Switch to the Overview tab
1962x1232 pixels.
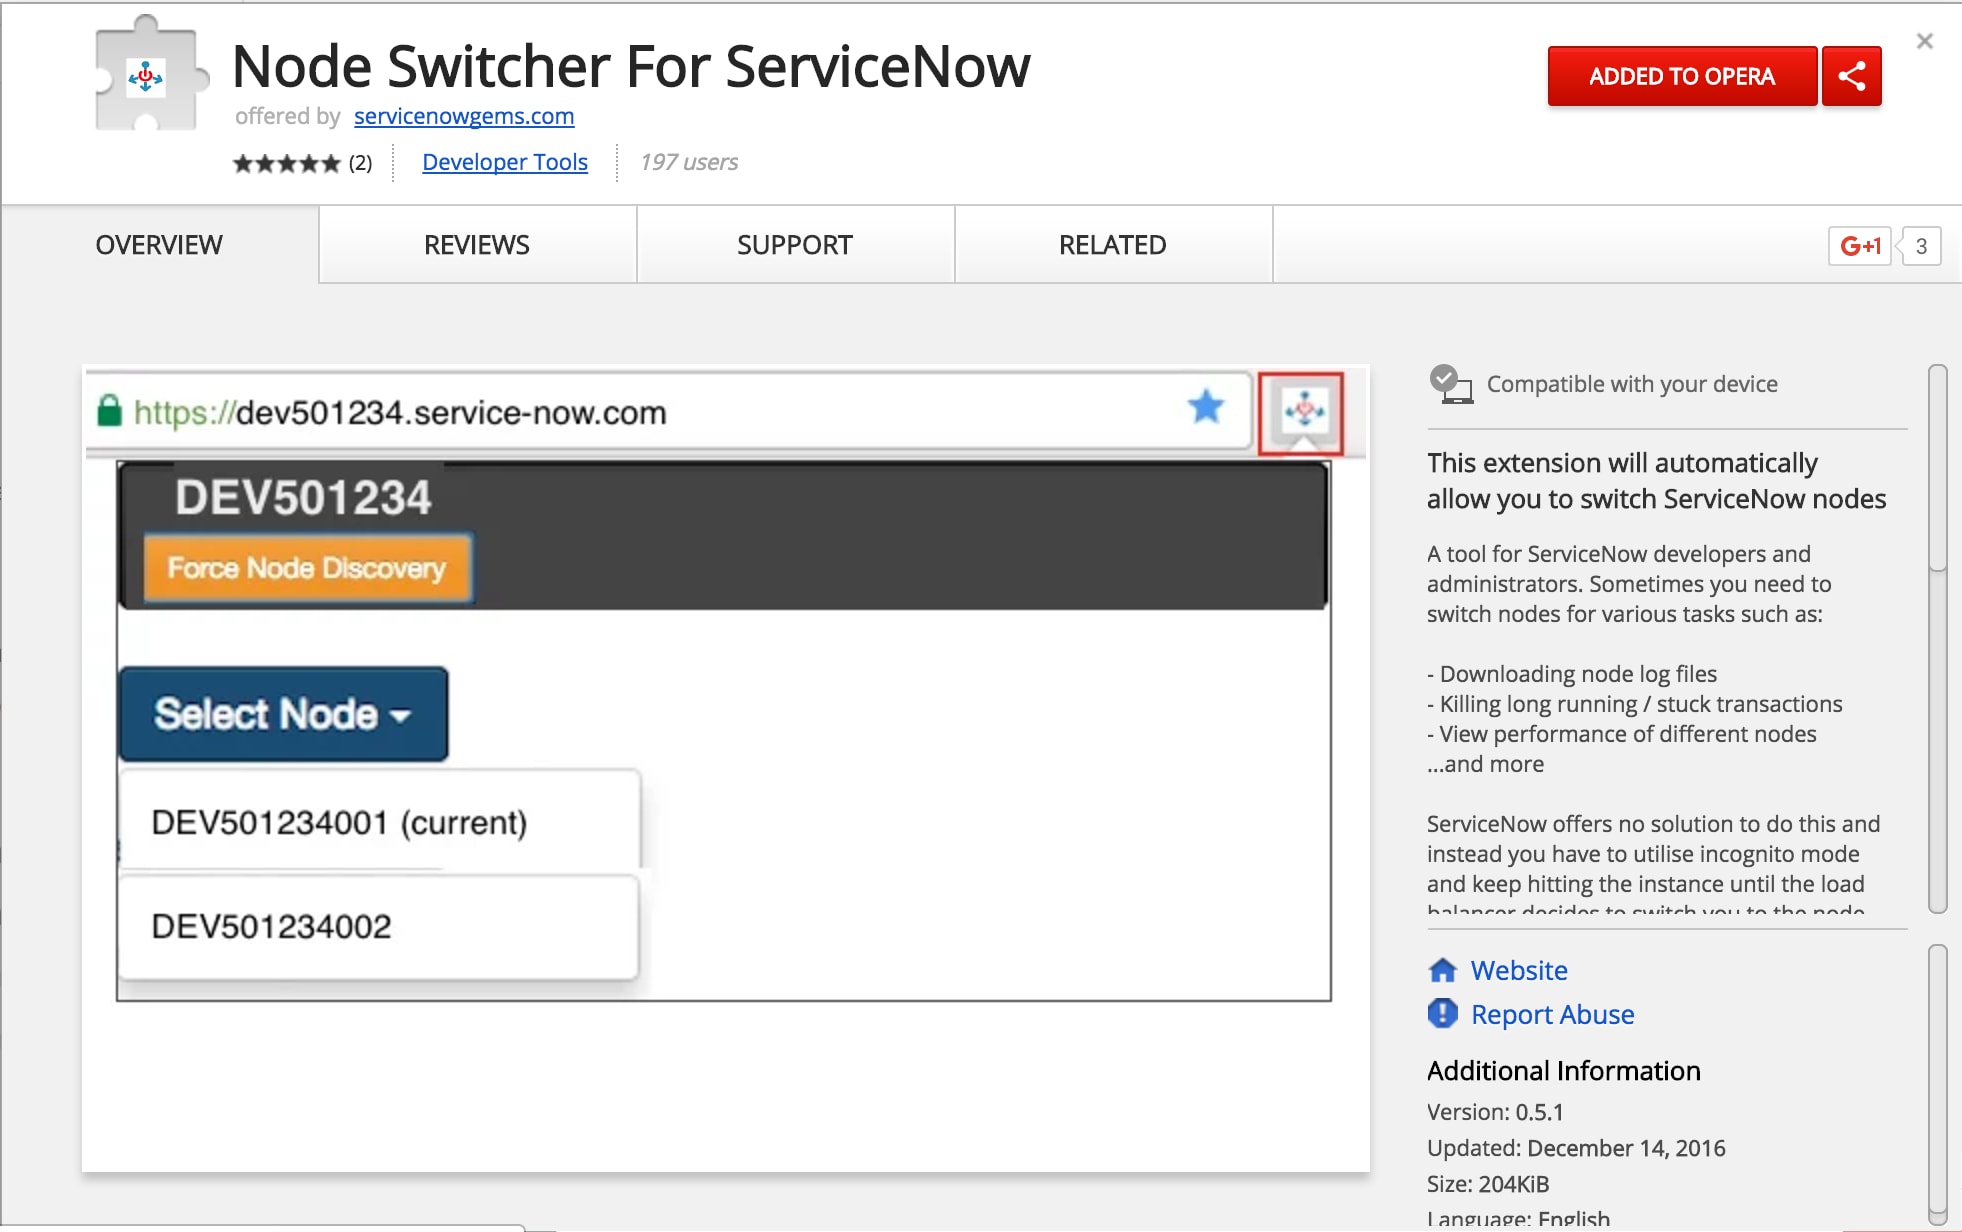tap(159, 245)
